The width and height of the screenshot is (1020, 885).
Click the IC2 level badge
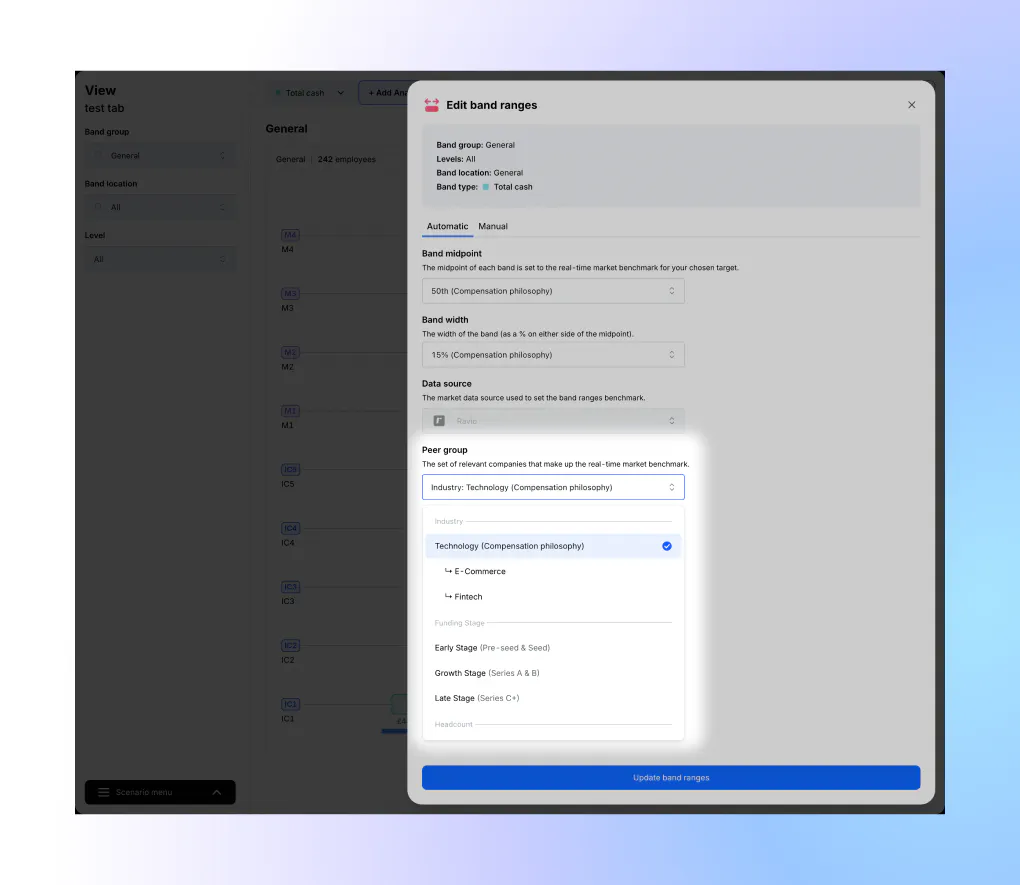[290, 646]
